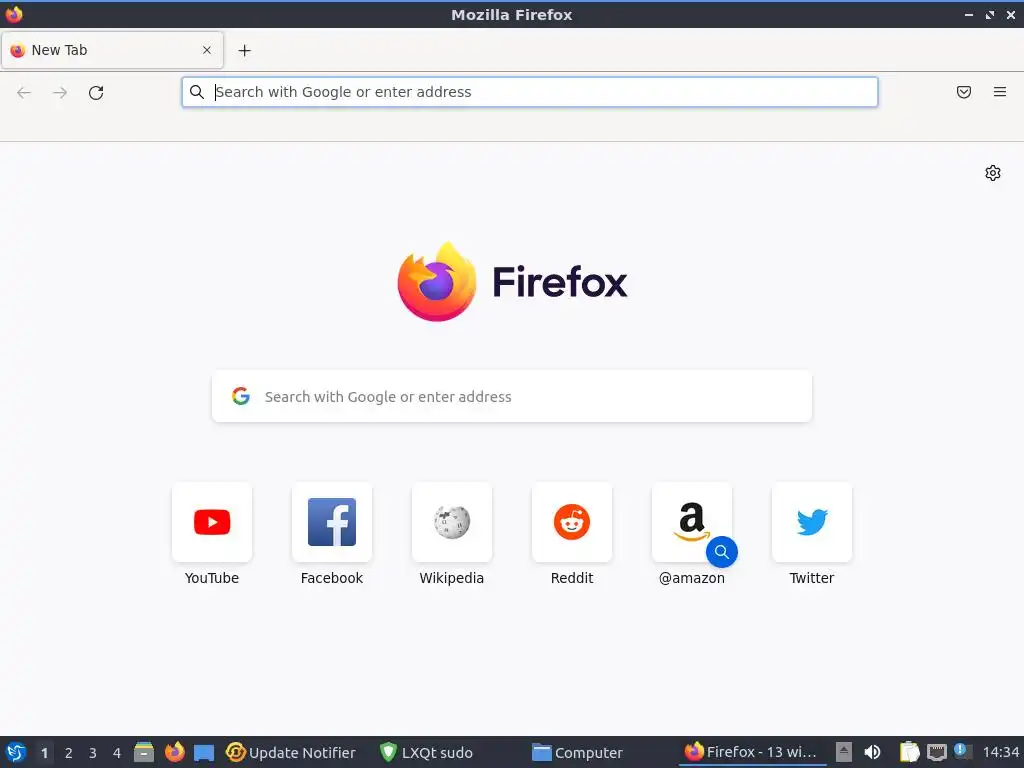Switch to virtual desktop 3
The width and height of the screenshot is (1024, 768).
pyautogui.click(x=93, y=753)
